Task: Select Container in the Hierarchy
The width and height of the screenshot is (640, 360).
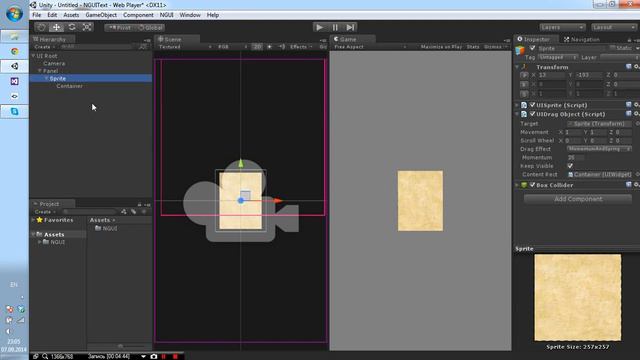Action: coord(70,86)
